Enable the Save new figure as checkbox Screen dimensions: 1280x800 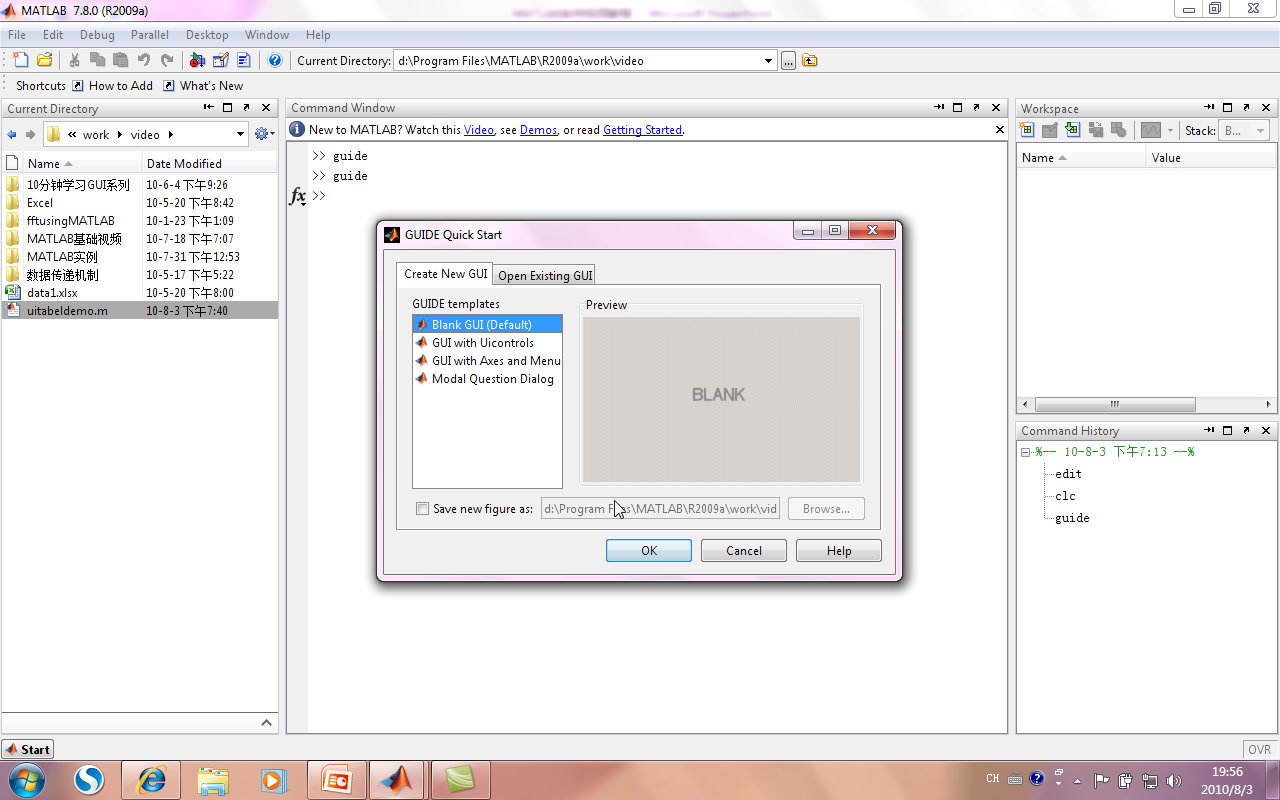422,508
